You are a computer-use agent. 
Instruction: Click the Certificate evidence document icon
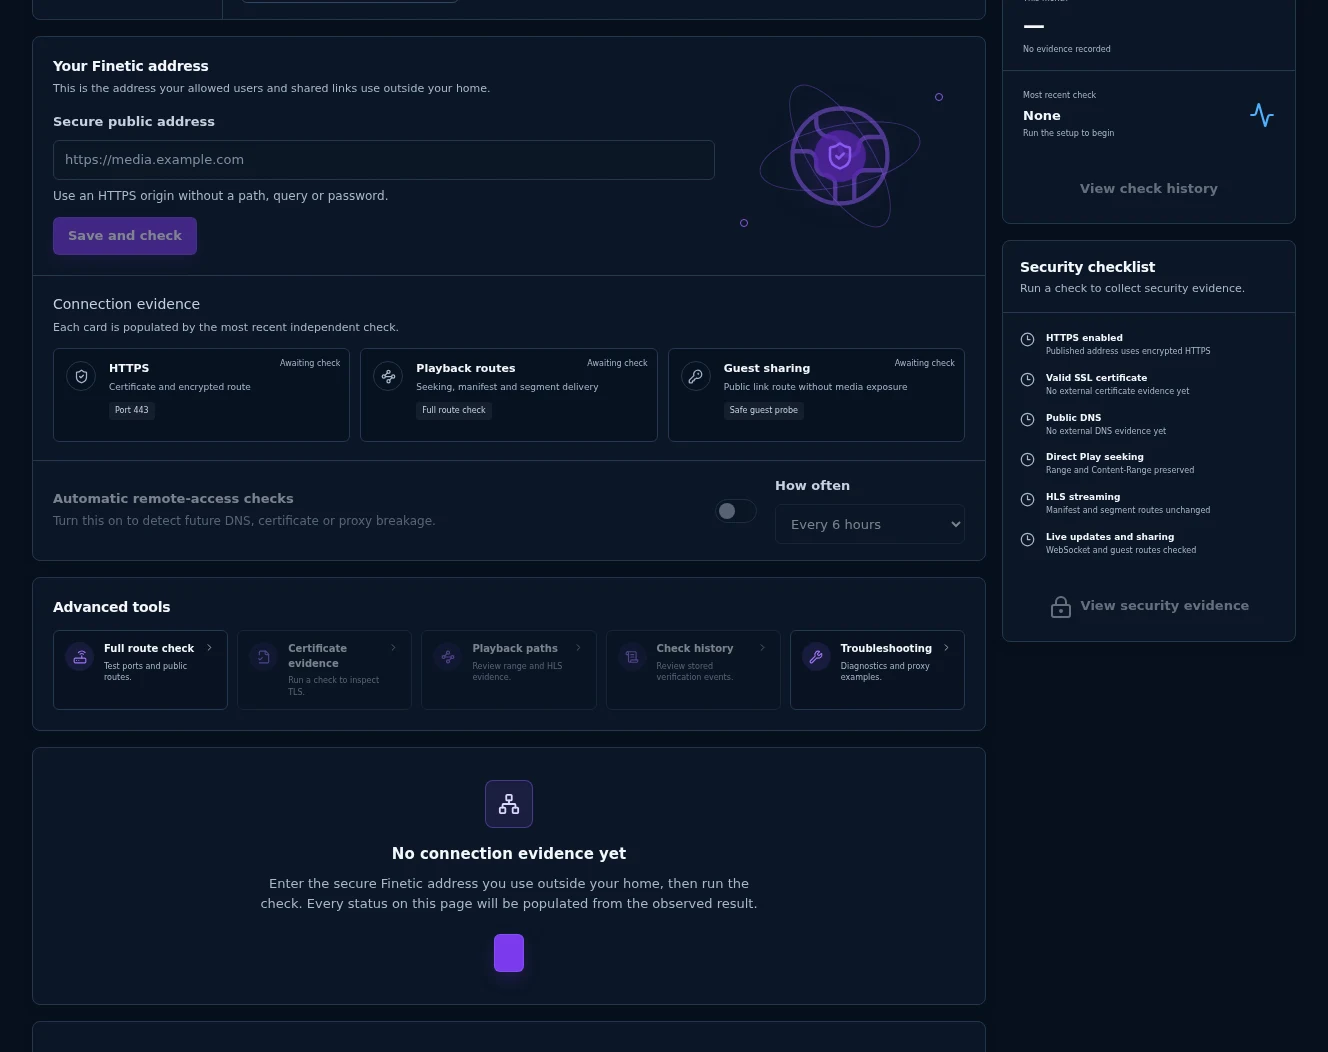[x=264, y=657]
